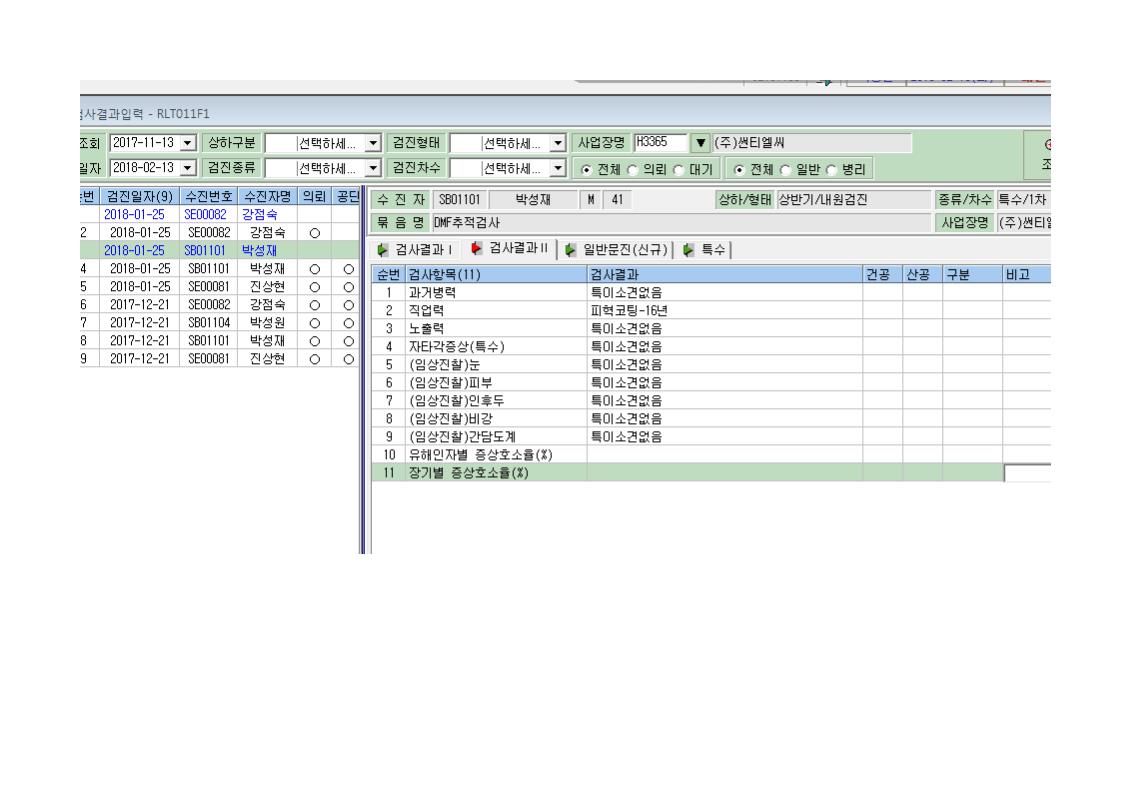Click the 비고 cell in row 11

1028,473
